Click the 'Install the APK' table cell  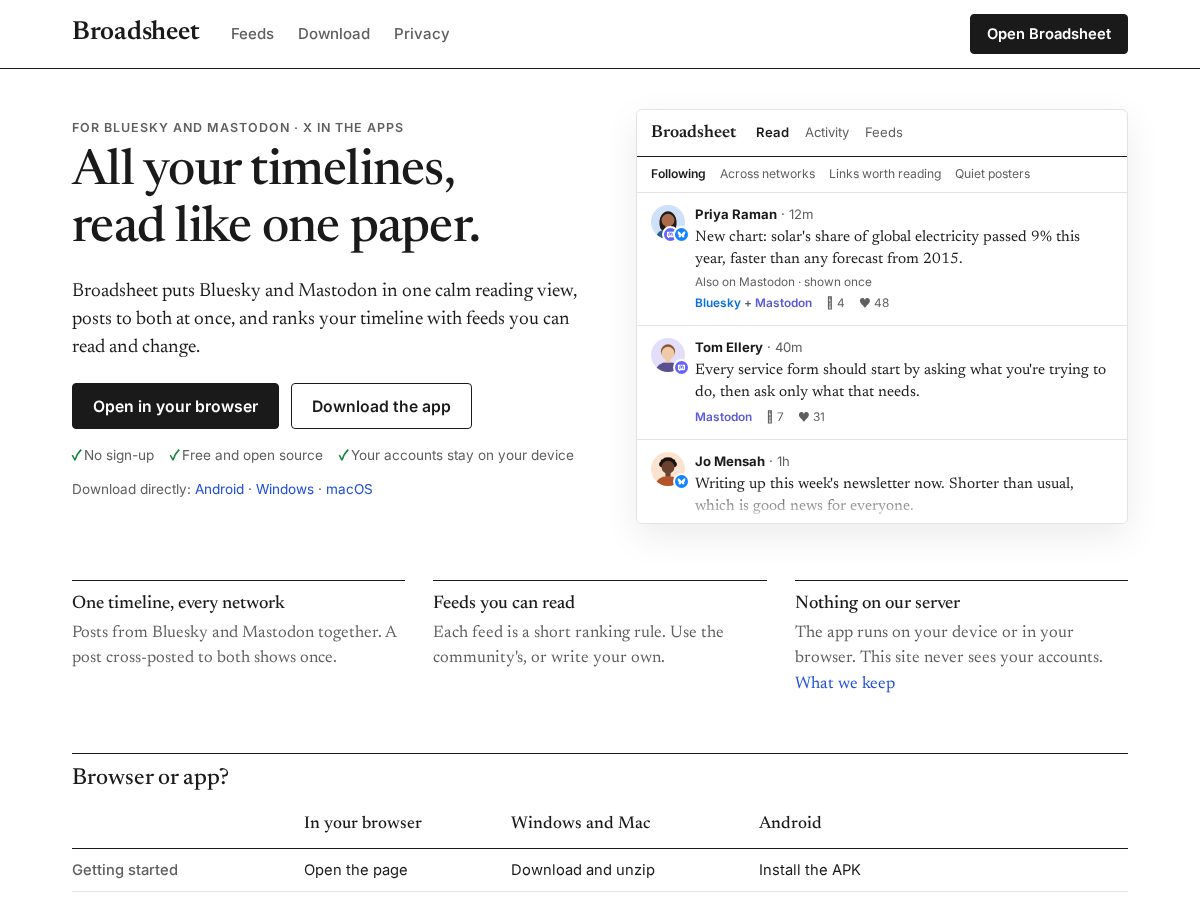[x=810, y=870]
